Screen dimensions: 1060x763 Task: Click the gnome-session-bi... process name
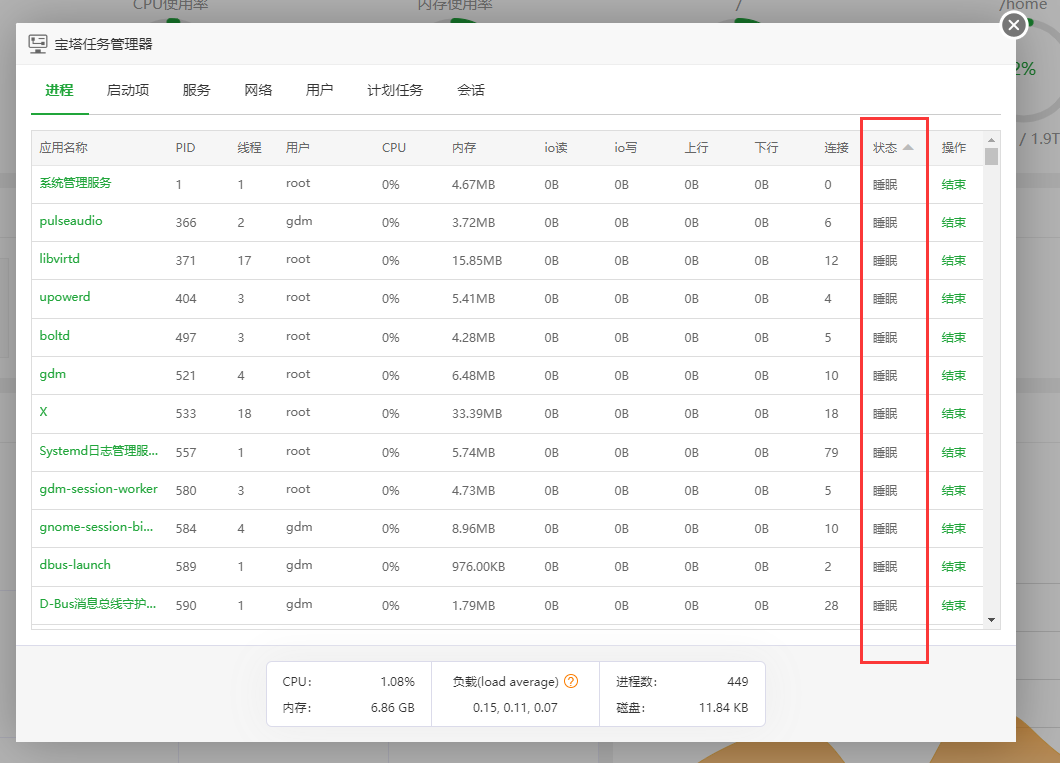pos(96,527)
